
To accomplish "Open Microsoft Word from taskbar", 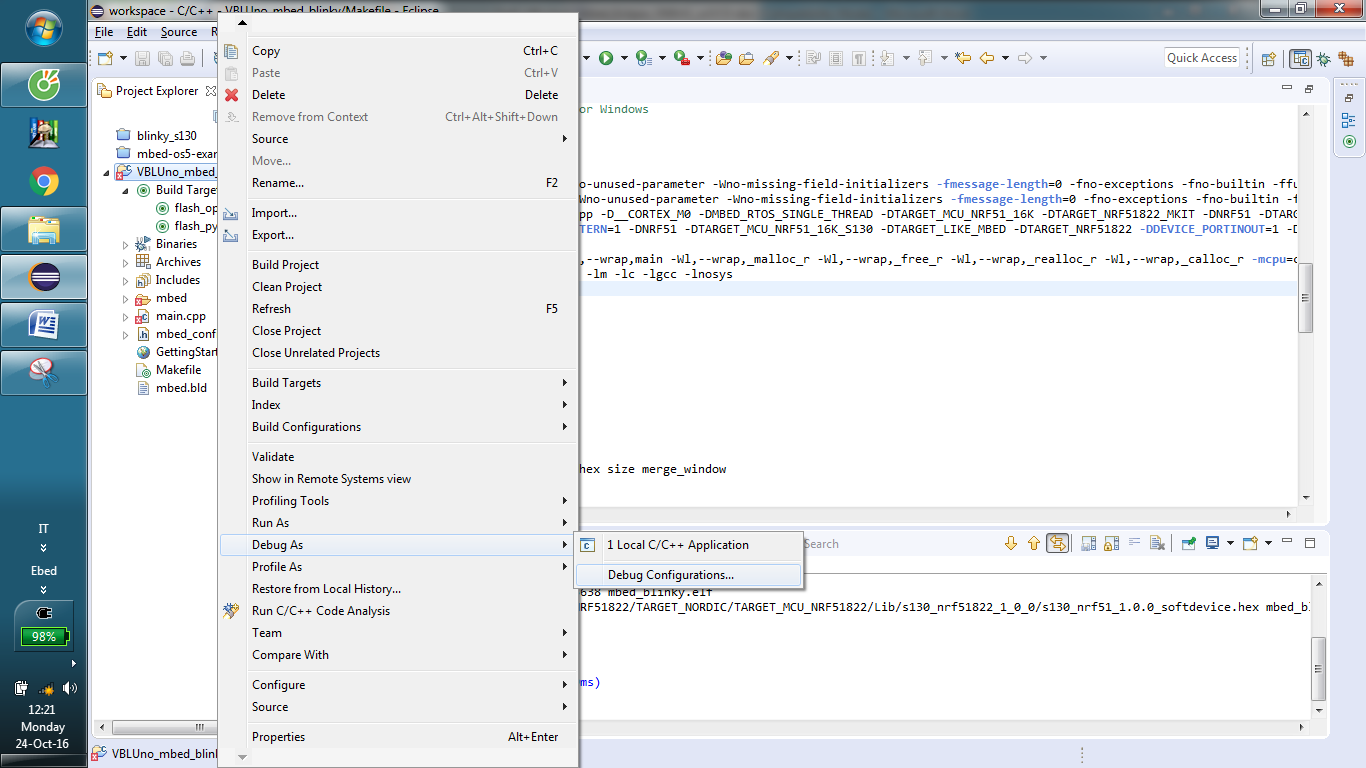I will [x=44, y=325].
